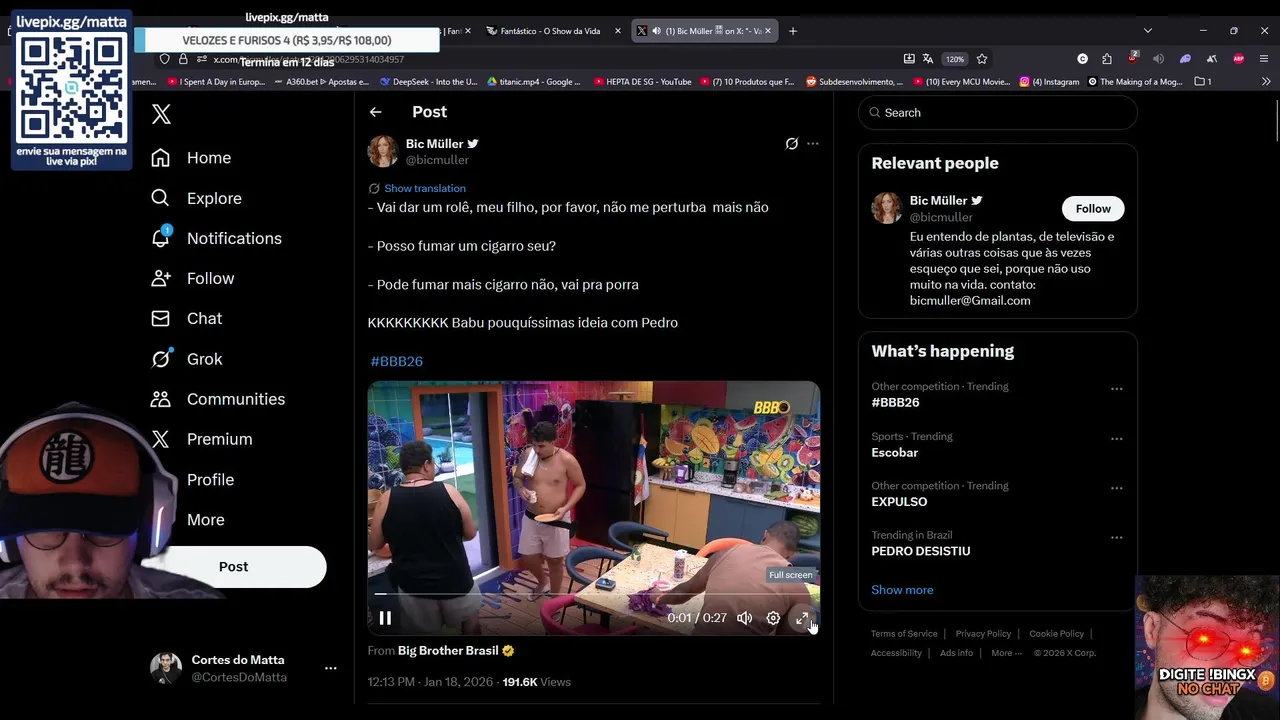Open the Terms of Service footer link
The width and height of the screenshot is (1280, 720).
coord(904,634)
